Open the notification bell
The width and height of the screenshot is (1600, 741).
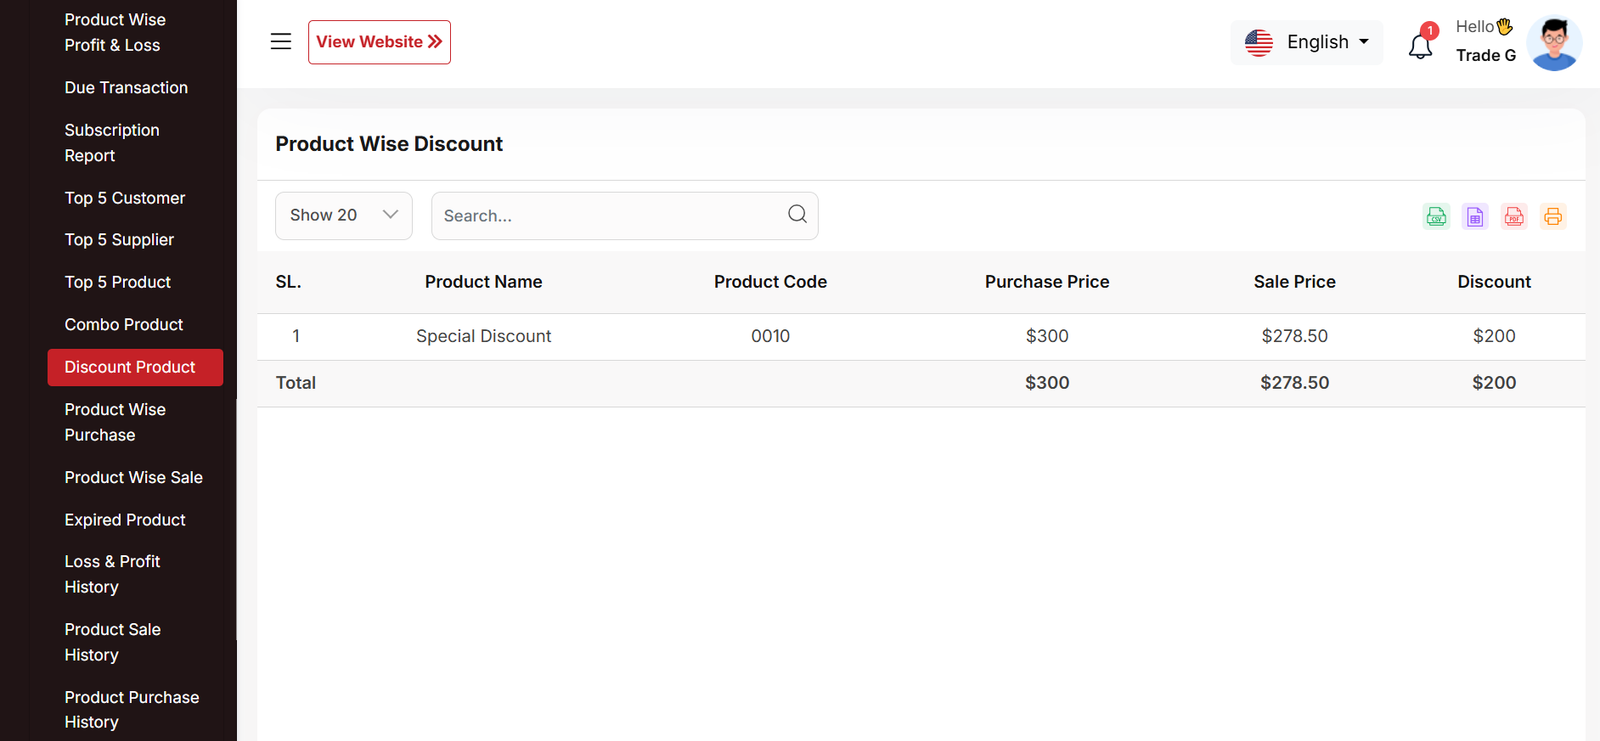[1421, 45]
